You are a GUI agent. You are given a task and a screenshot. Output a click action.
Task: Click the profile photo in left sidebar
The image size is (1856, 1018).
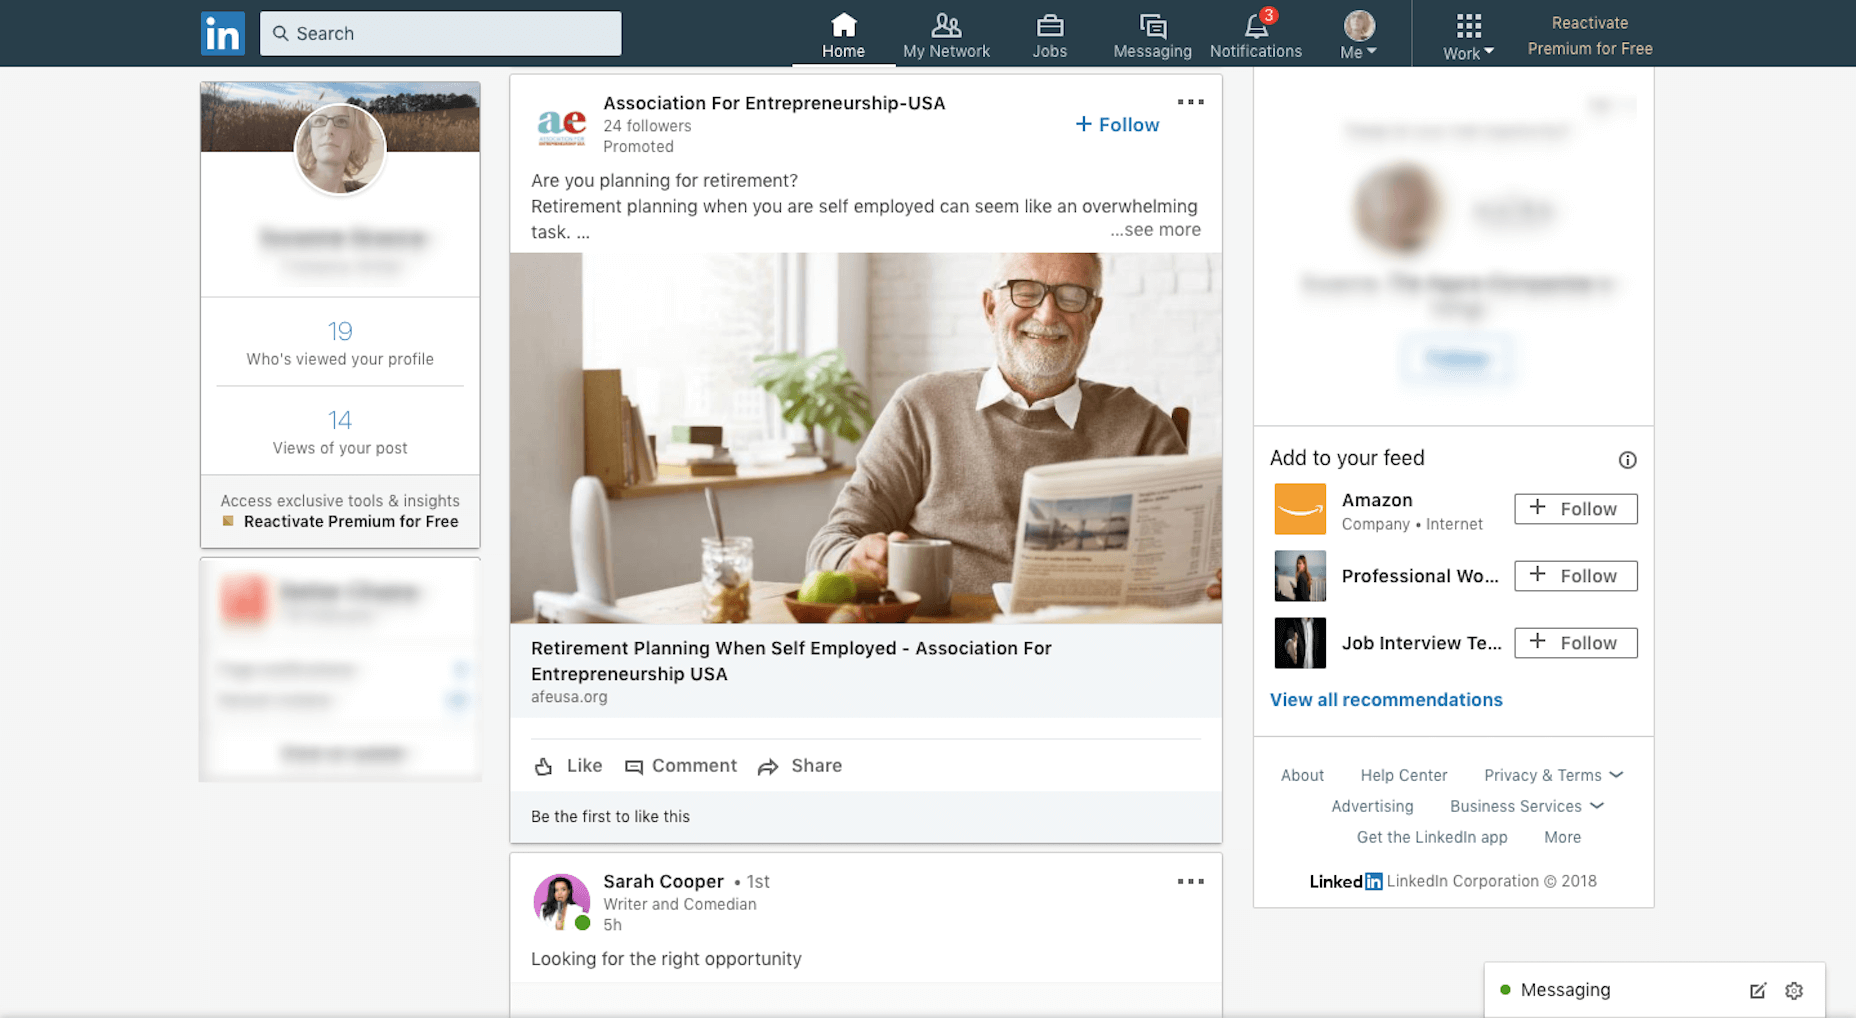[340, 149]
